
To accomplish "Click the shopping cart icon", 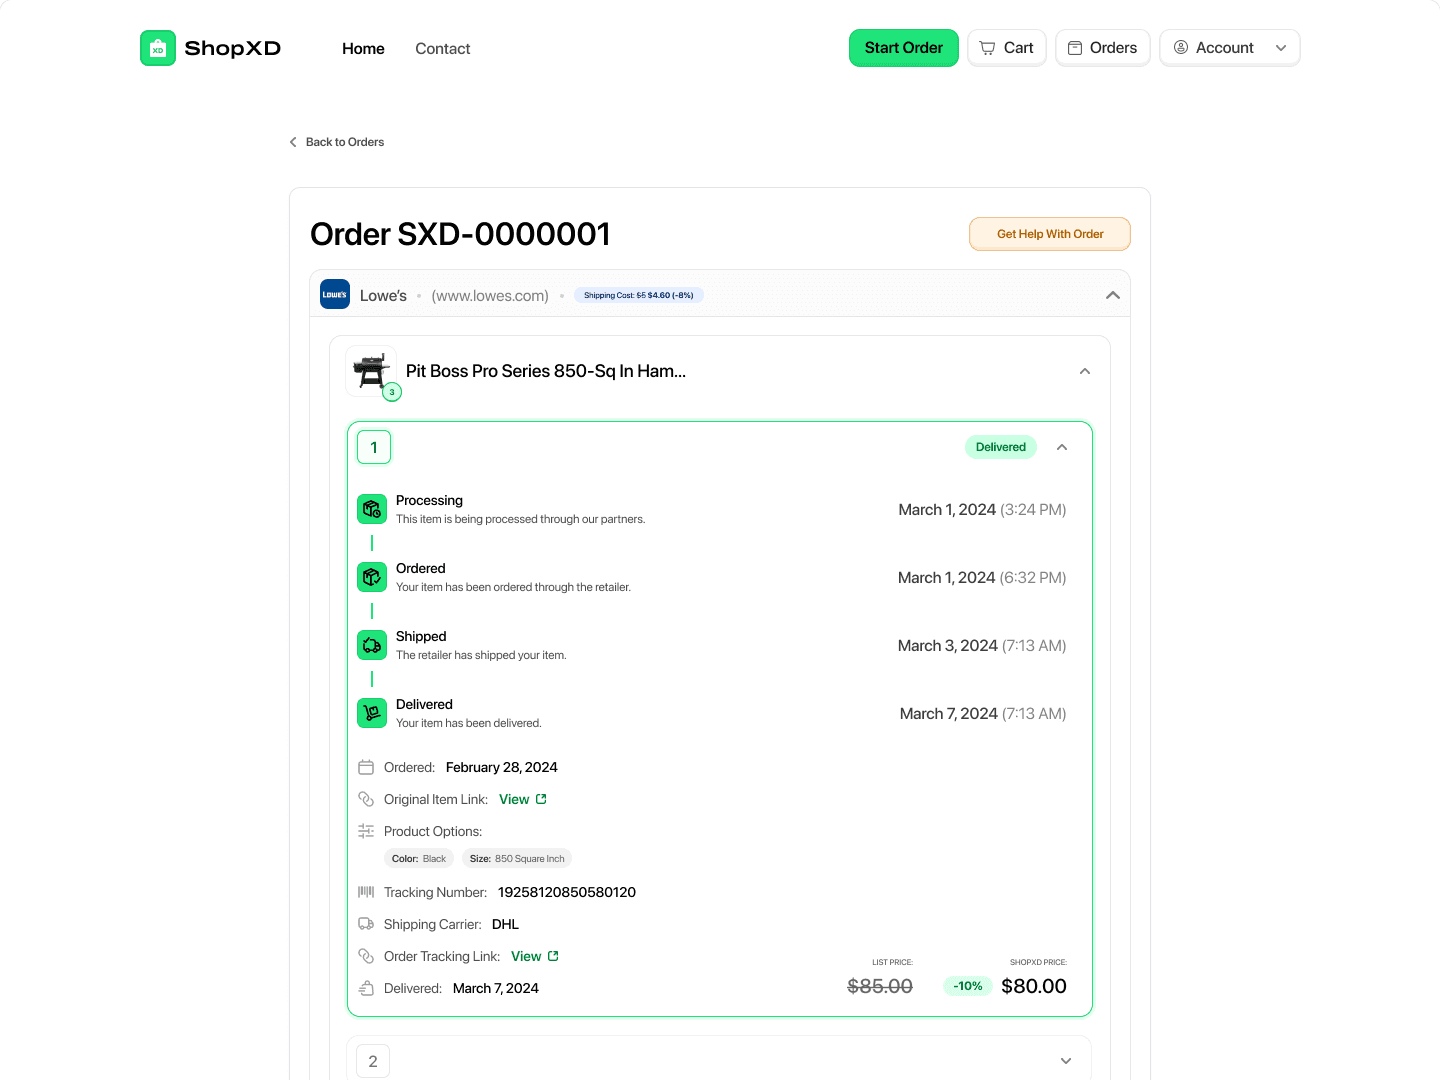I will (987, 48).
